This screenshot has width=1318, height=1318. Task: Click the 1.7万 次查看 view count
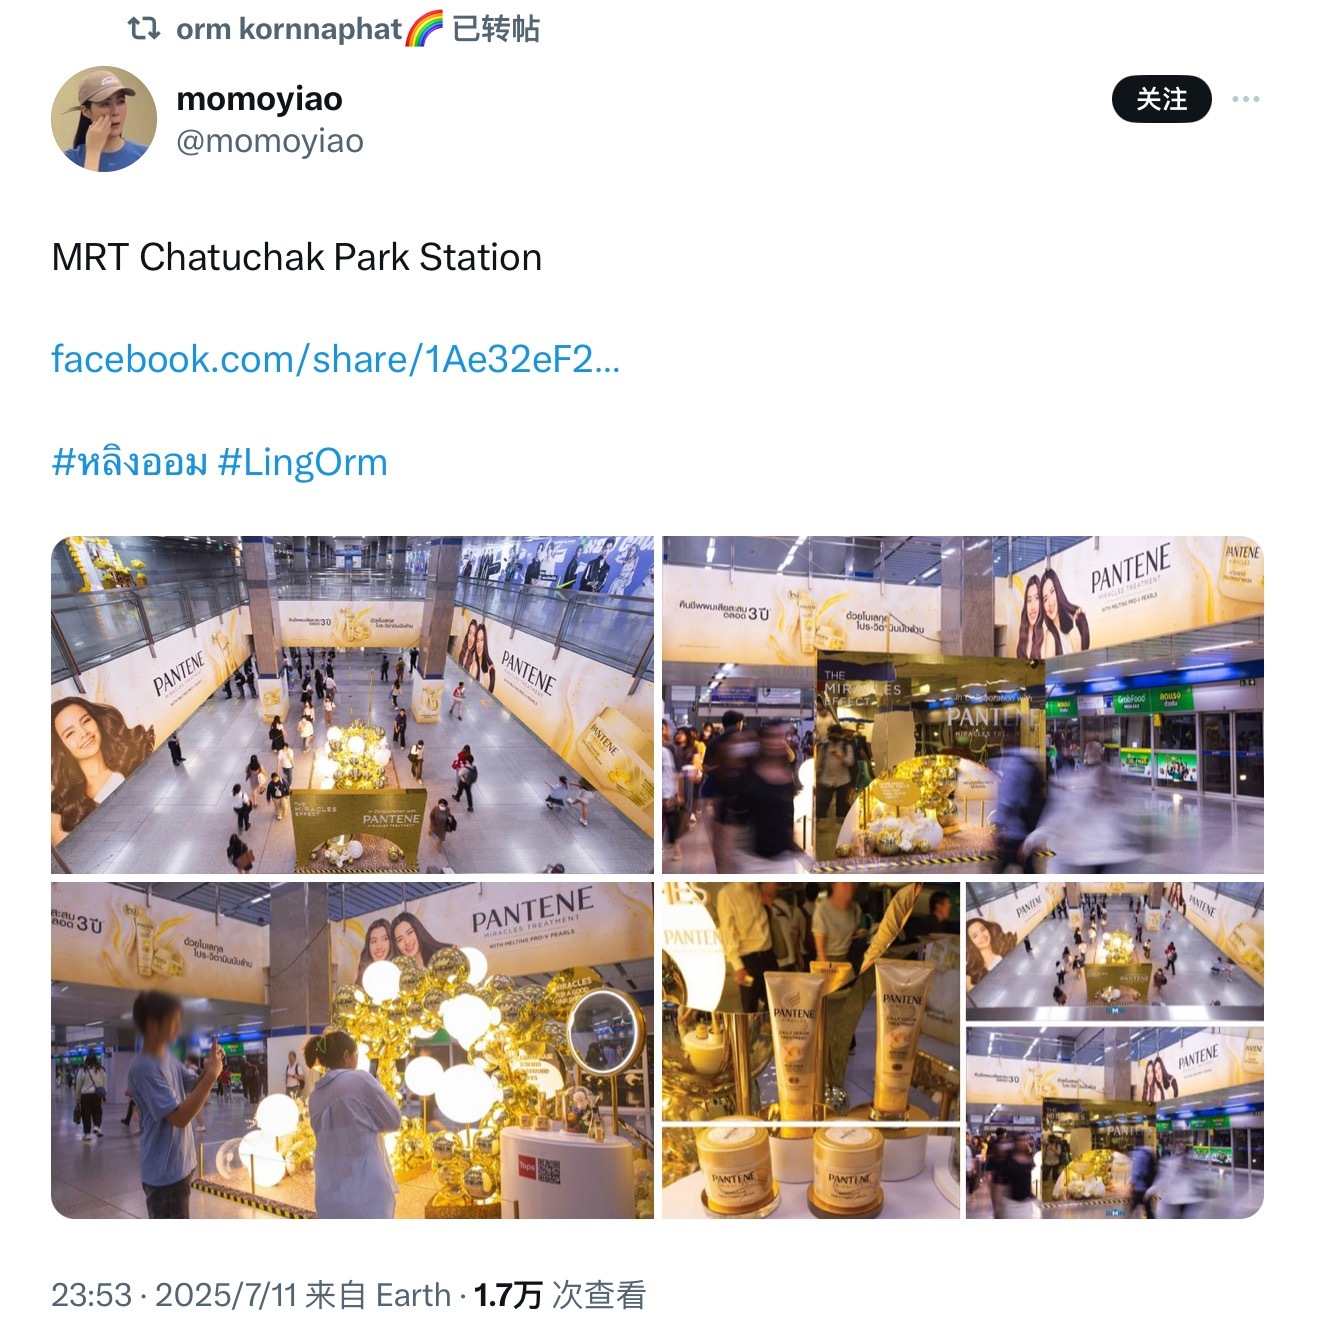559,1295
